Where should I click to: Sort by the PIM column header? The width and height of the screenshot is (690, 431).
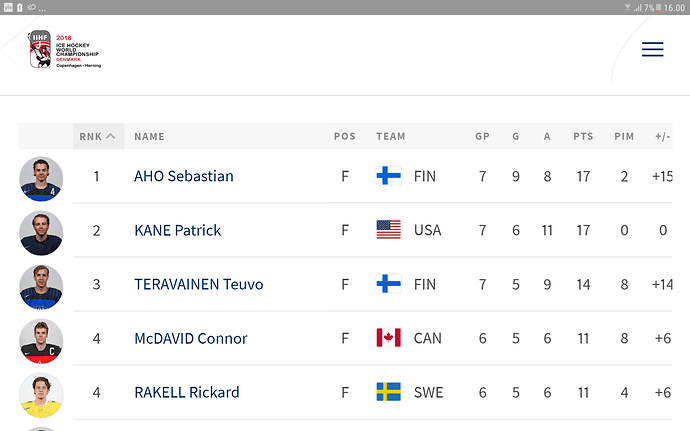point(624,136)
